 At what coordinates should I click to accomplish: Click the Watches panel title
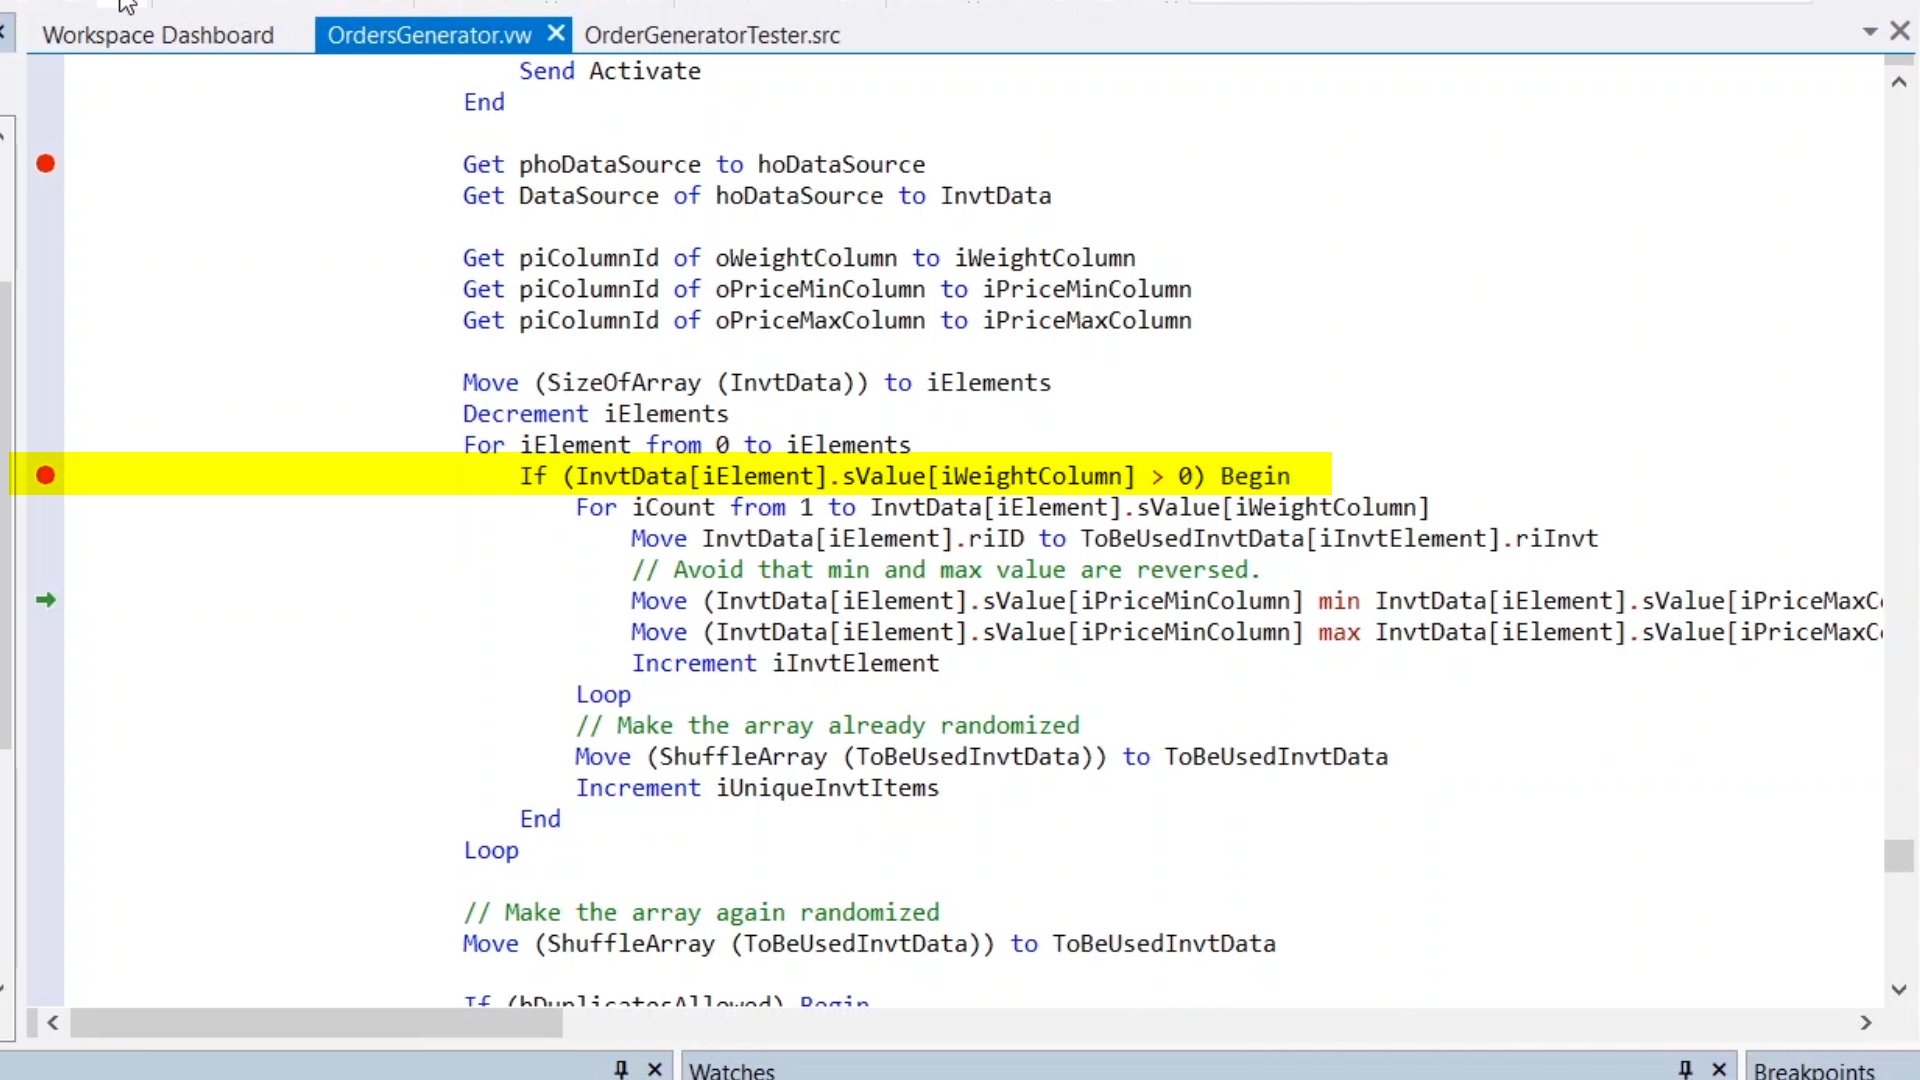click(732, 1070)
